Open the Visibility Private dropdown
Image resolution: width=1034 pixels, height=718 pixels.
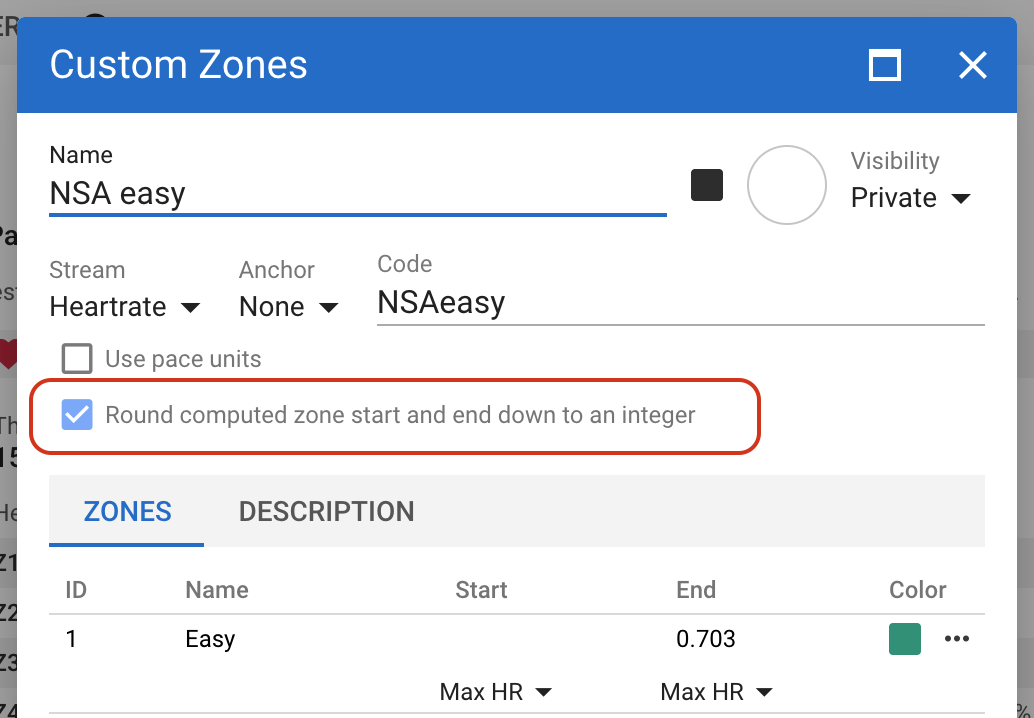tap(910, 198)
